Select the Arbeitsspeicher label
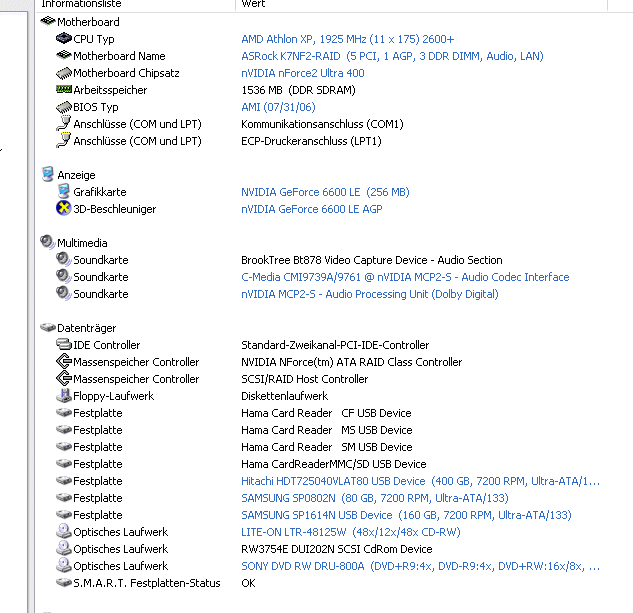This screenshot has width=633, height=613. pos(110,90)
